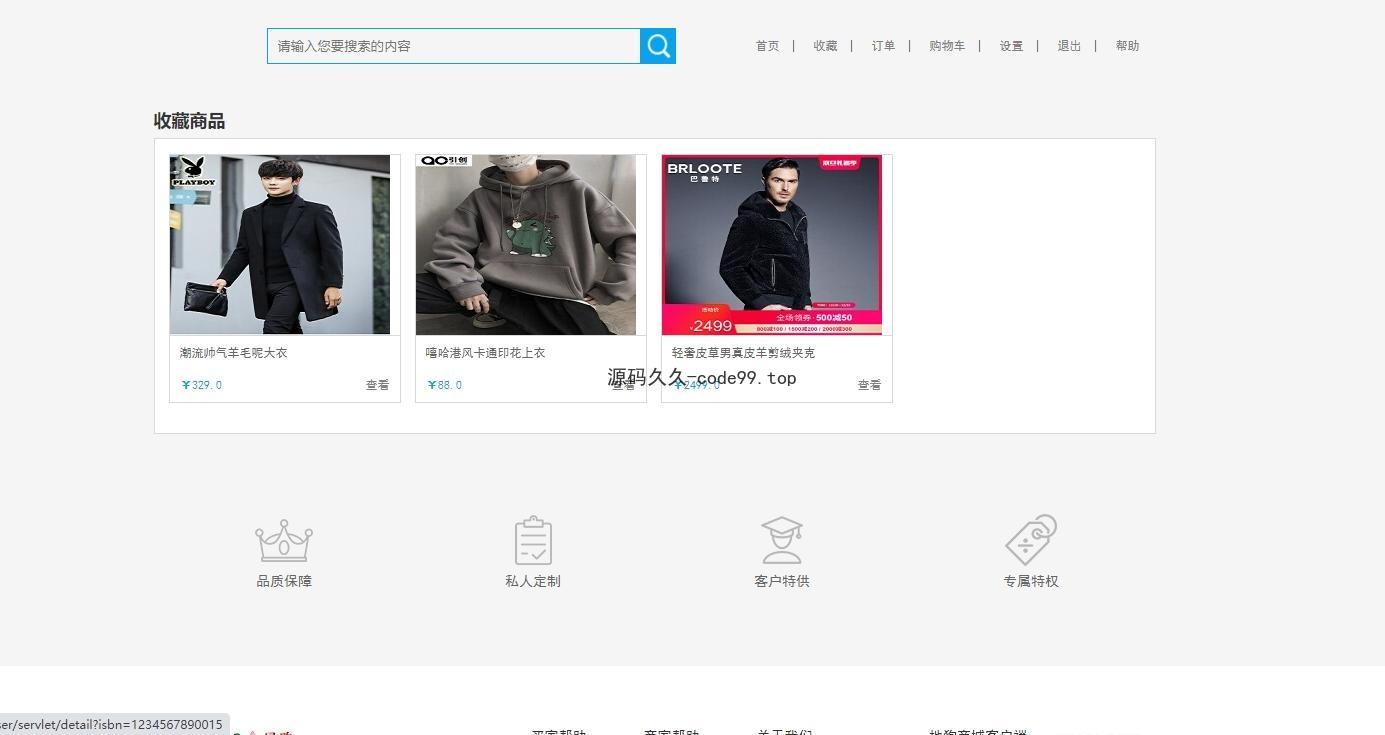This screenshot has height=735, width=1385.
Task: Open the Playboy wool coat product image
Action: [x=280, y=245]
